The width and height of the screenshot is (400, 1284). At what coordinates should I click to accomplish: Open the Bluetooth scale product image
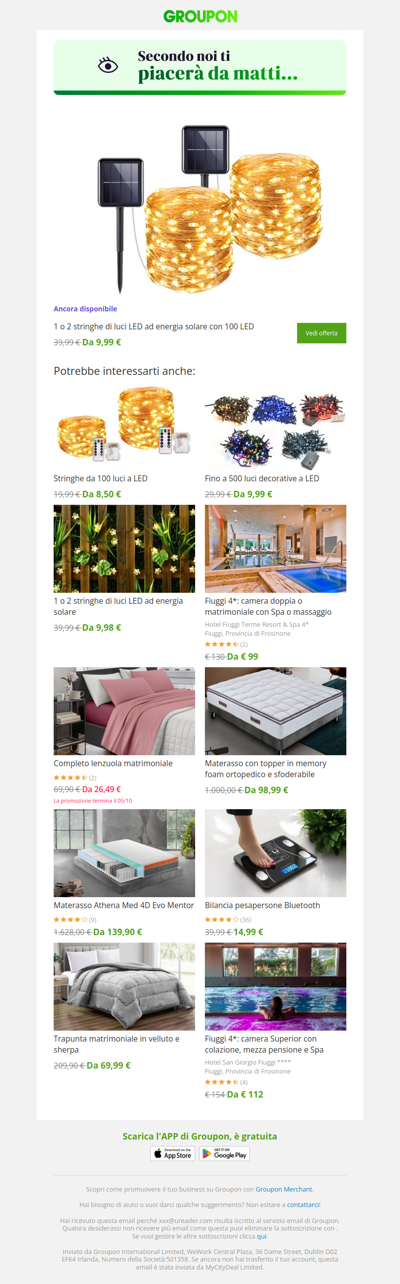pos(275,853)
